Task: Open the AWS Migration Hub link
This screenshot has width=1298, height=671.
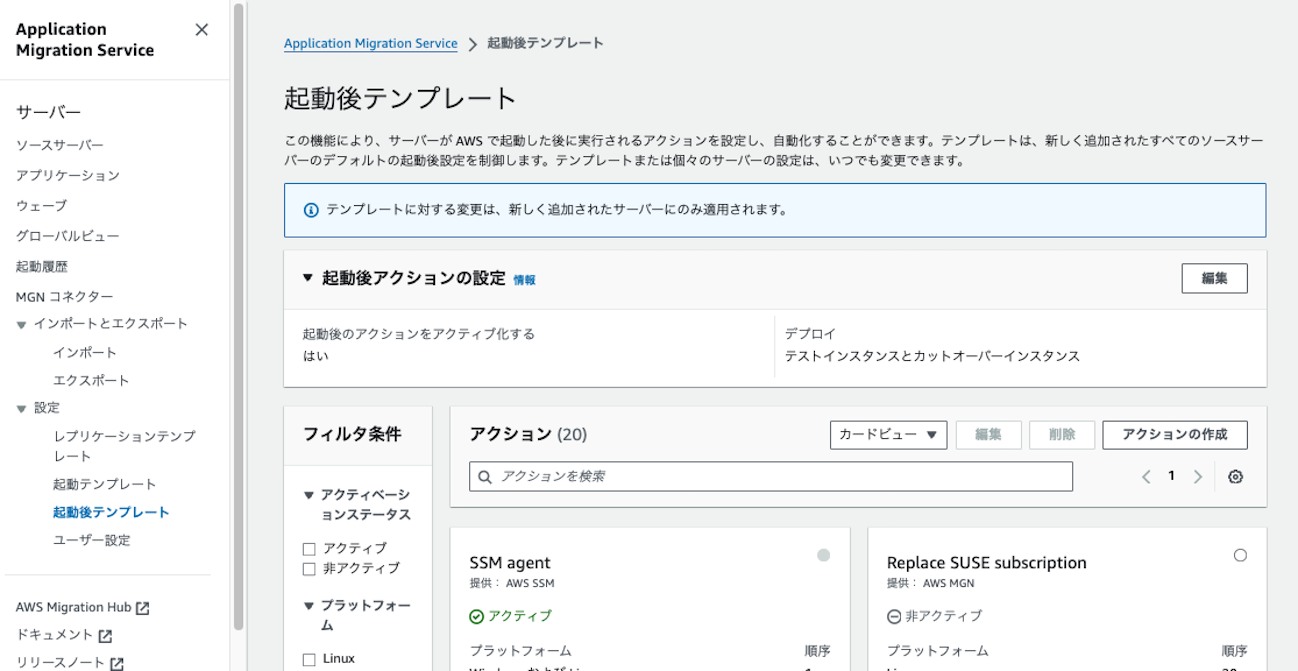Action: (73, 608)
